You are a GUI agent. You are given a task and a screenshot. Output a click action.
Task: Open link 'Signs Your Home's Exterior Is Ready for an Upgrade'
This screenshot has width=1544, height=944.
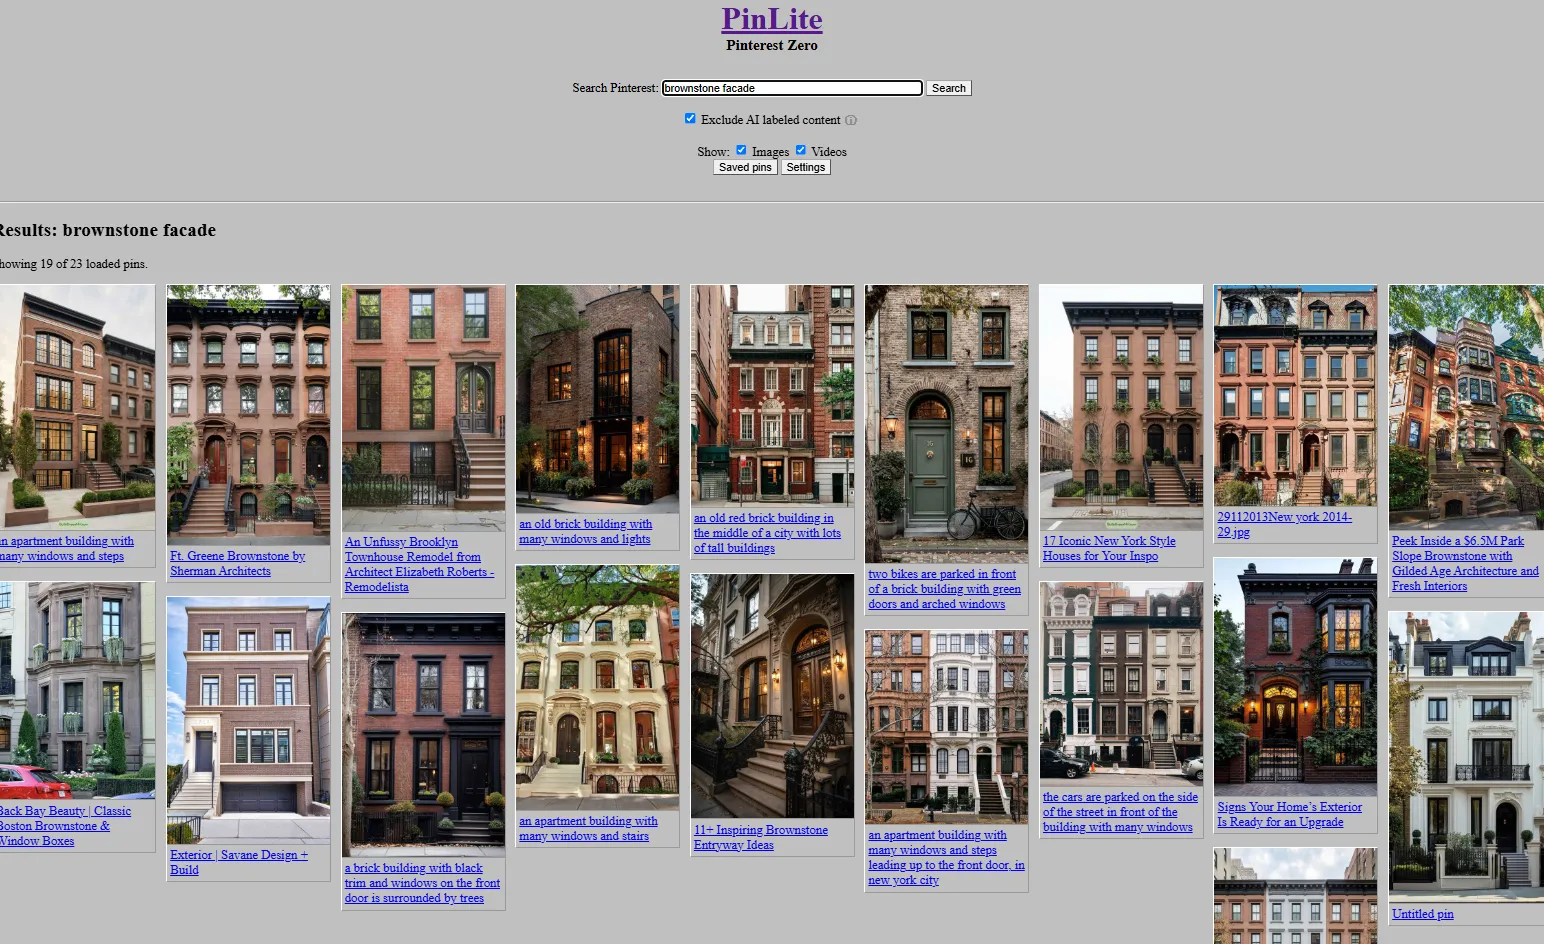point(1289,814)
